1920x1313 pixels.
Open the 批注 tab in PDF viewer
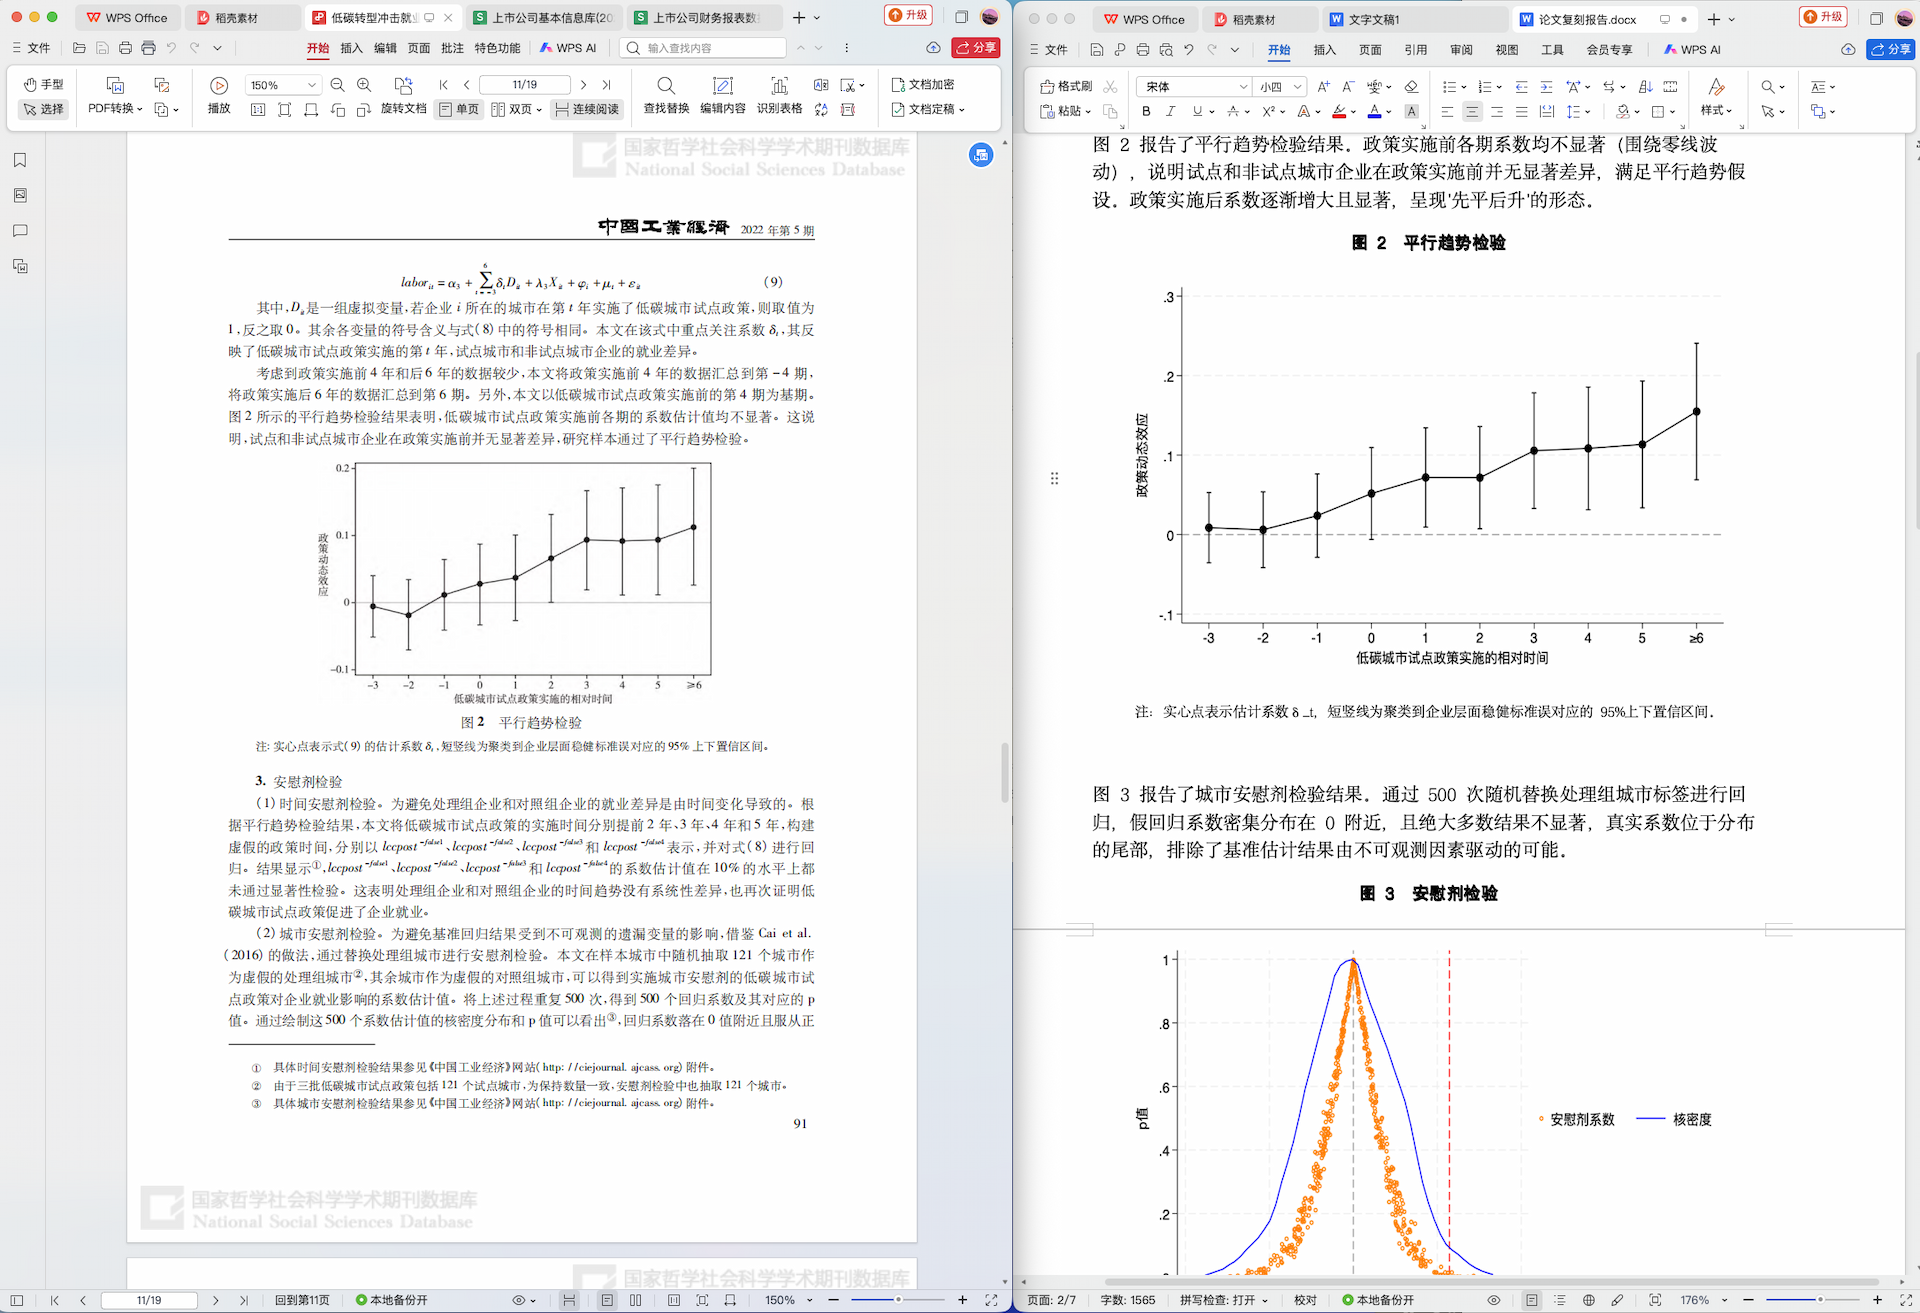point(452,48)
